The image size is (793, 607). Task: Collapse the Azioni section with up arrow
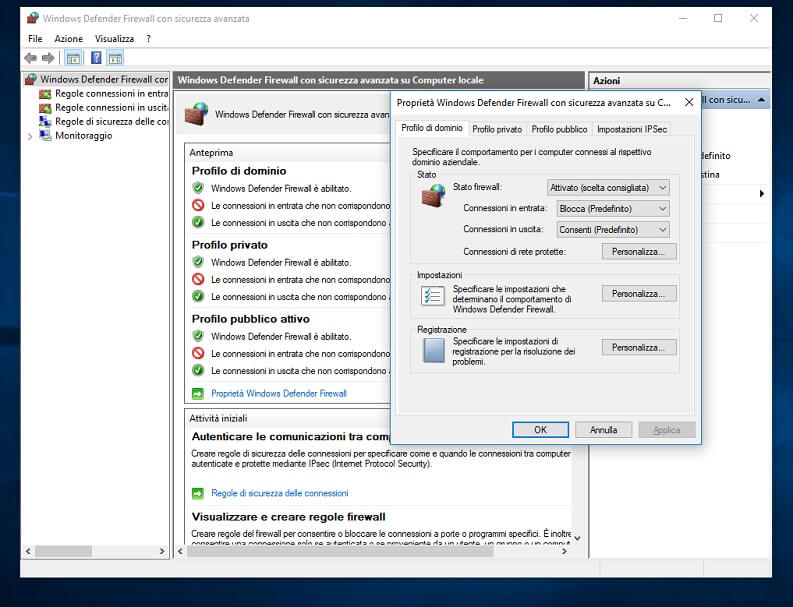(x=761, y=100)
